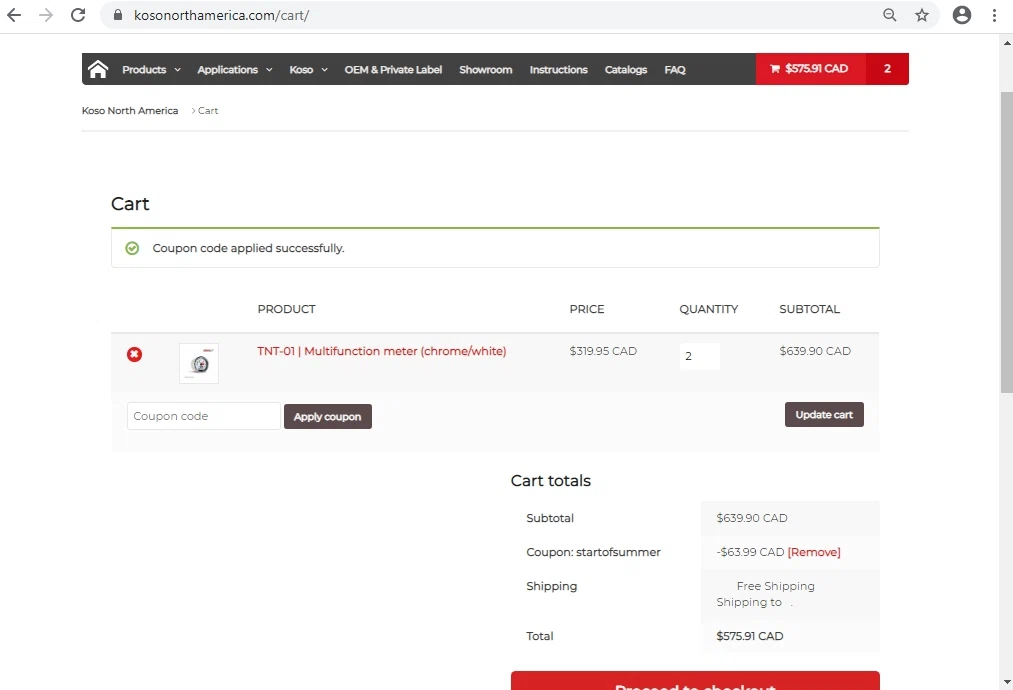The height and width of the screenshot is (690, 1013).
Task: Select the Total amount $575.91 CAD
Action: point(749,636)
